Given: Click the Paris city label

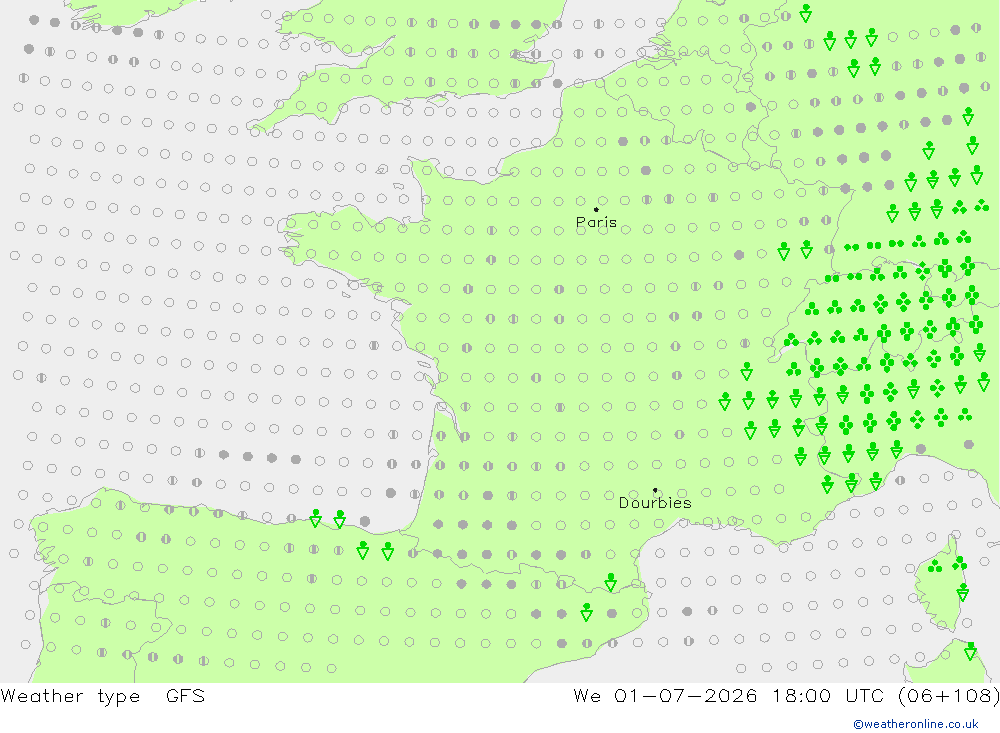Looking at the screenshot, I should pos(596,222).
